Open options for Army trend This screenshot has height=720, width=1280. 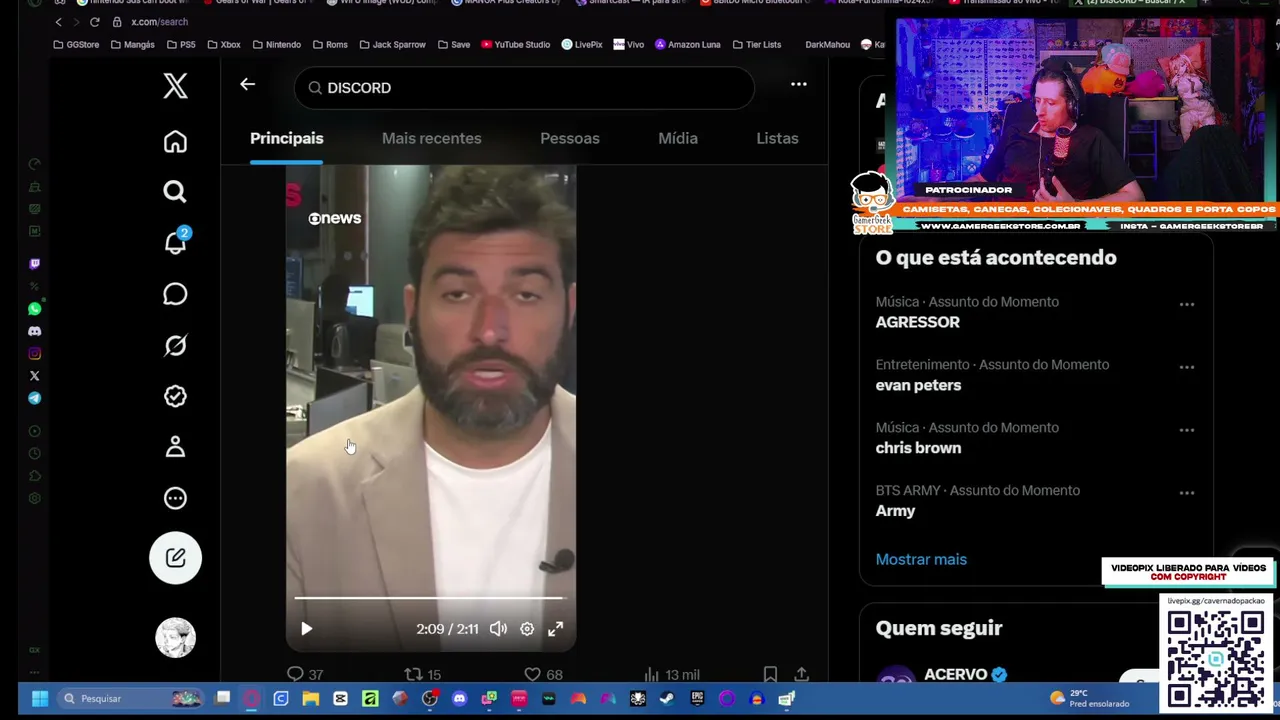point(1187,493)
